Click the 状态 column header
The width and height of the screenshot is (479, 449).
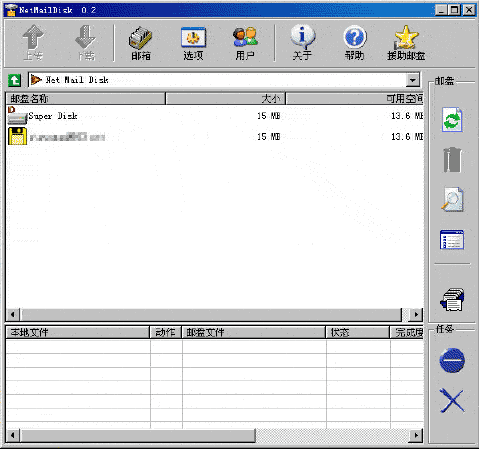pyautogui.click(x=358, y=332)
